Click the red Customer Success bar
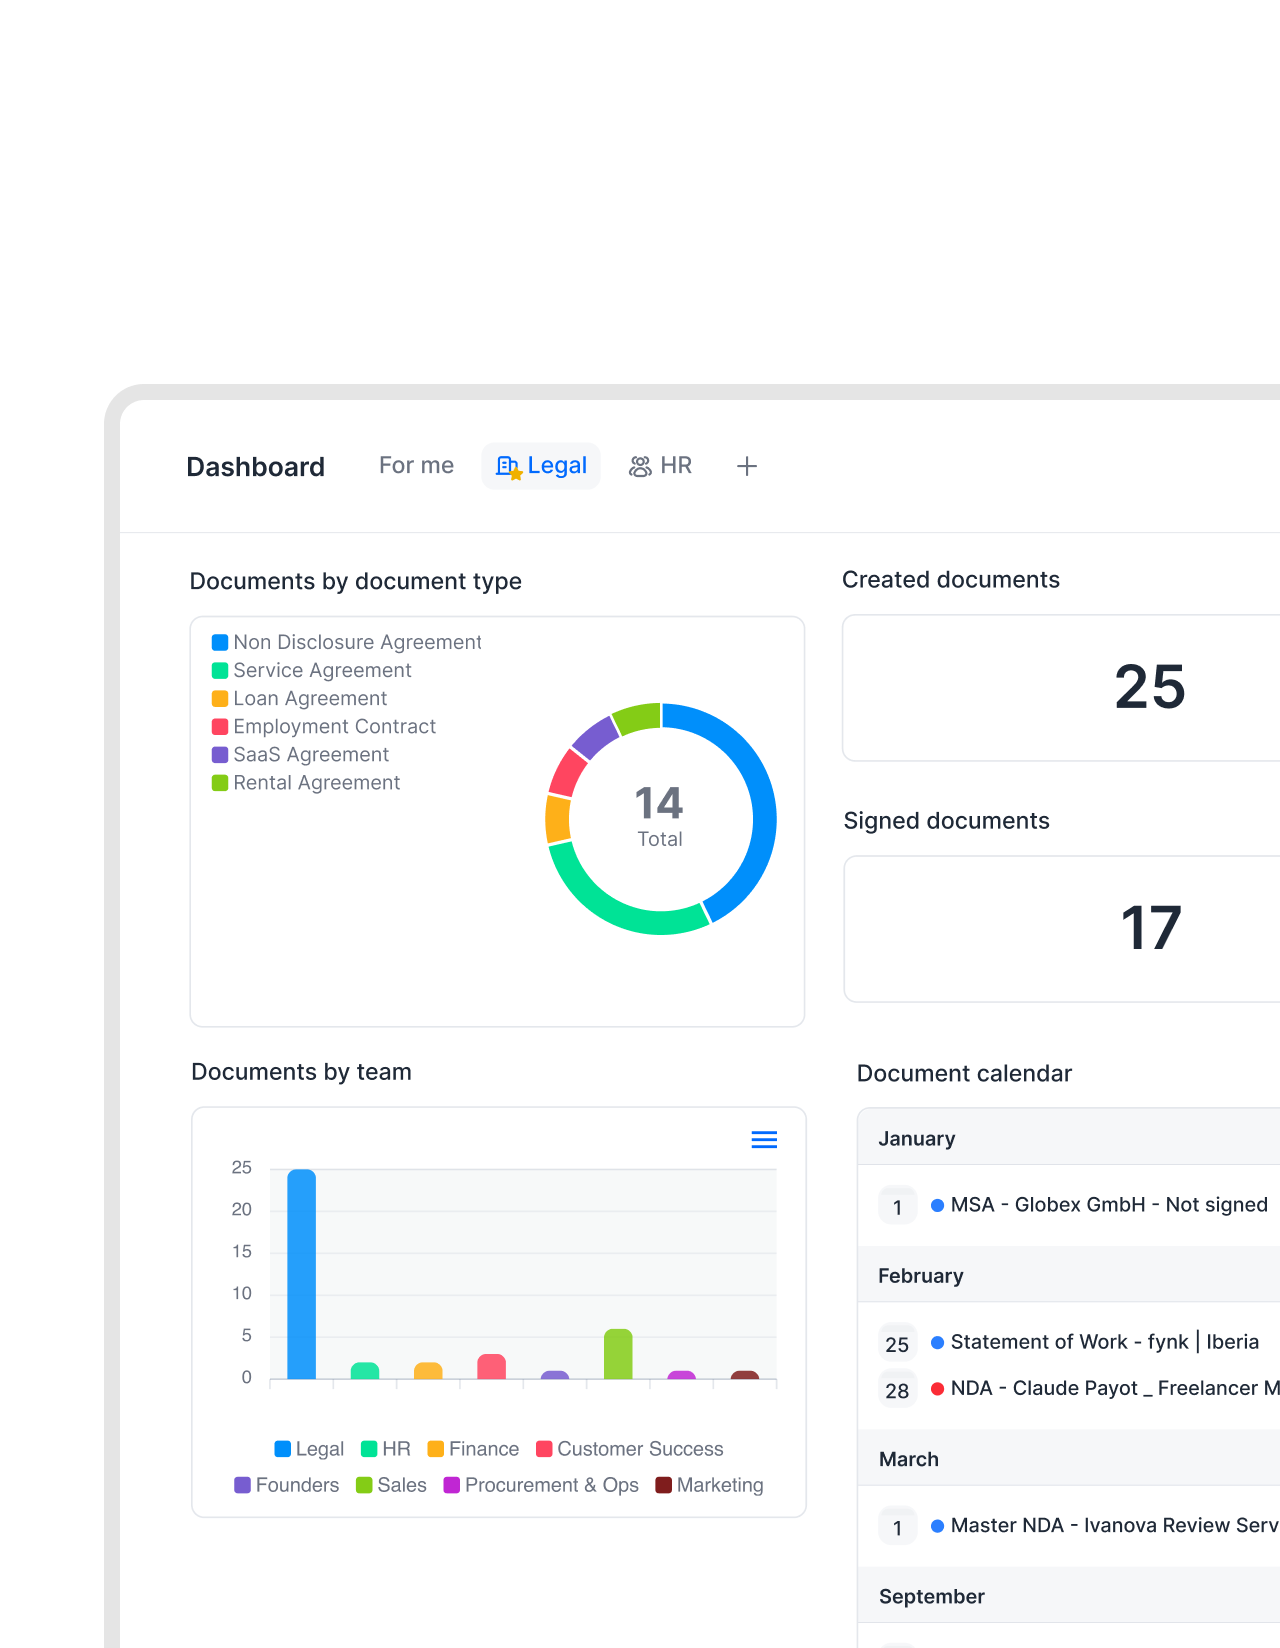Viewport: 1280px width, 1648px height. 491,1367
